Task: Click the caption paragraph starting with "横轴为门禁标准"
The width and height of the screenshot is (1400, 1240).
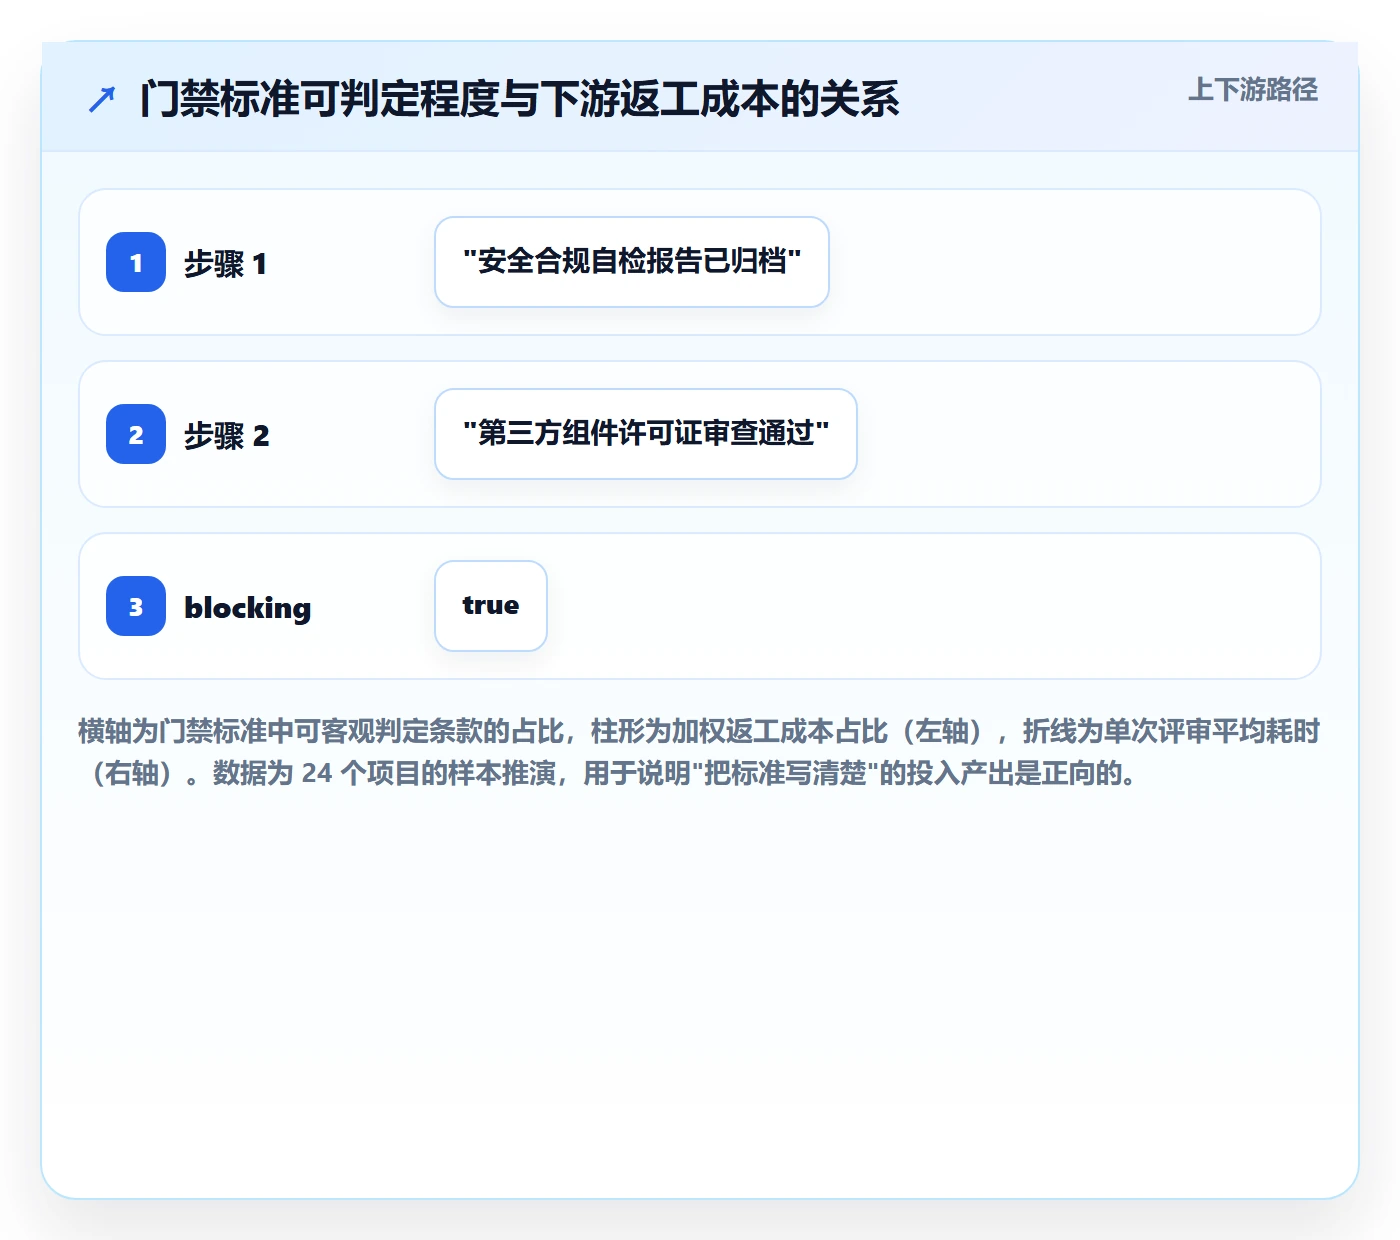Action: tap(699, 752)
